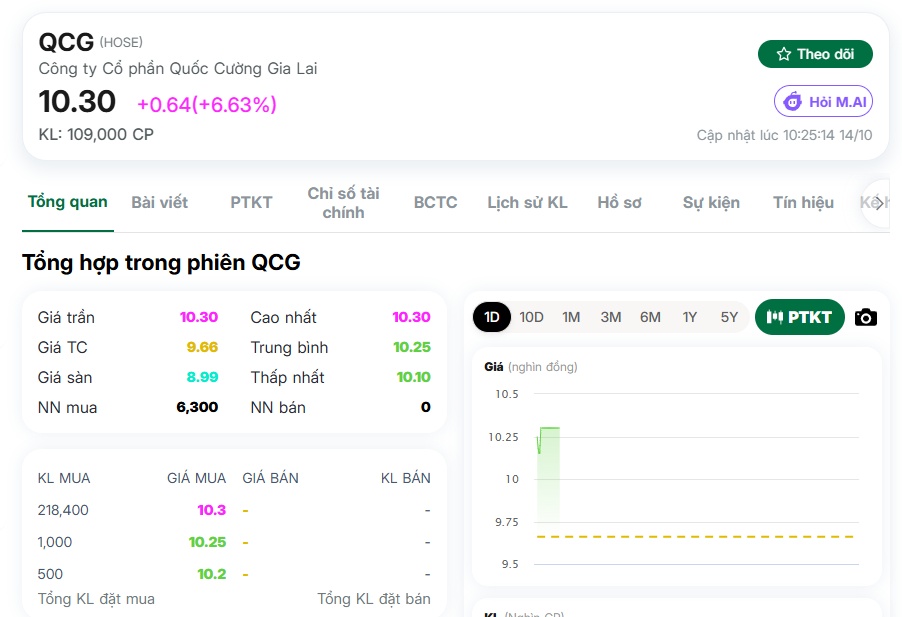The image size is (902, 617).
Task: Click the Hồ sơ tab
Action: pyautogui.click(x=620, y=202)
